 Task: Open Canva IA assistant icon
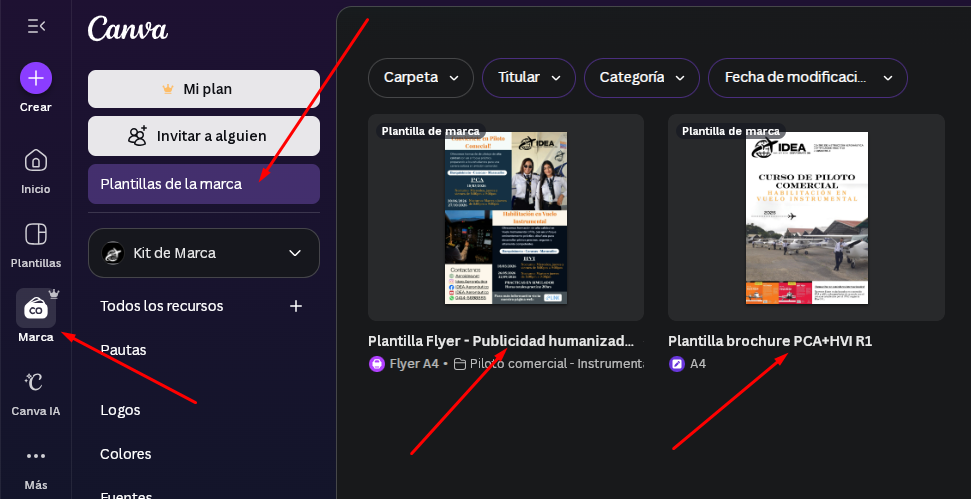pos(36,382)
